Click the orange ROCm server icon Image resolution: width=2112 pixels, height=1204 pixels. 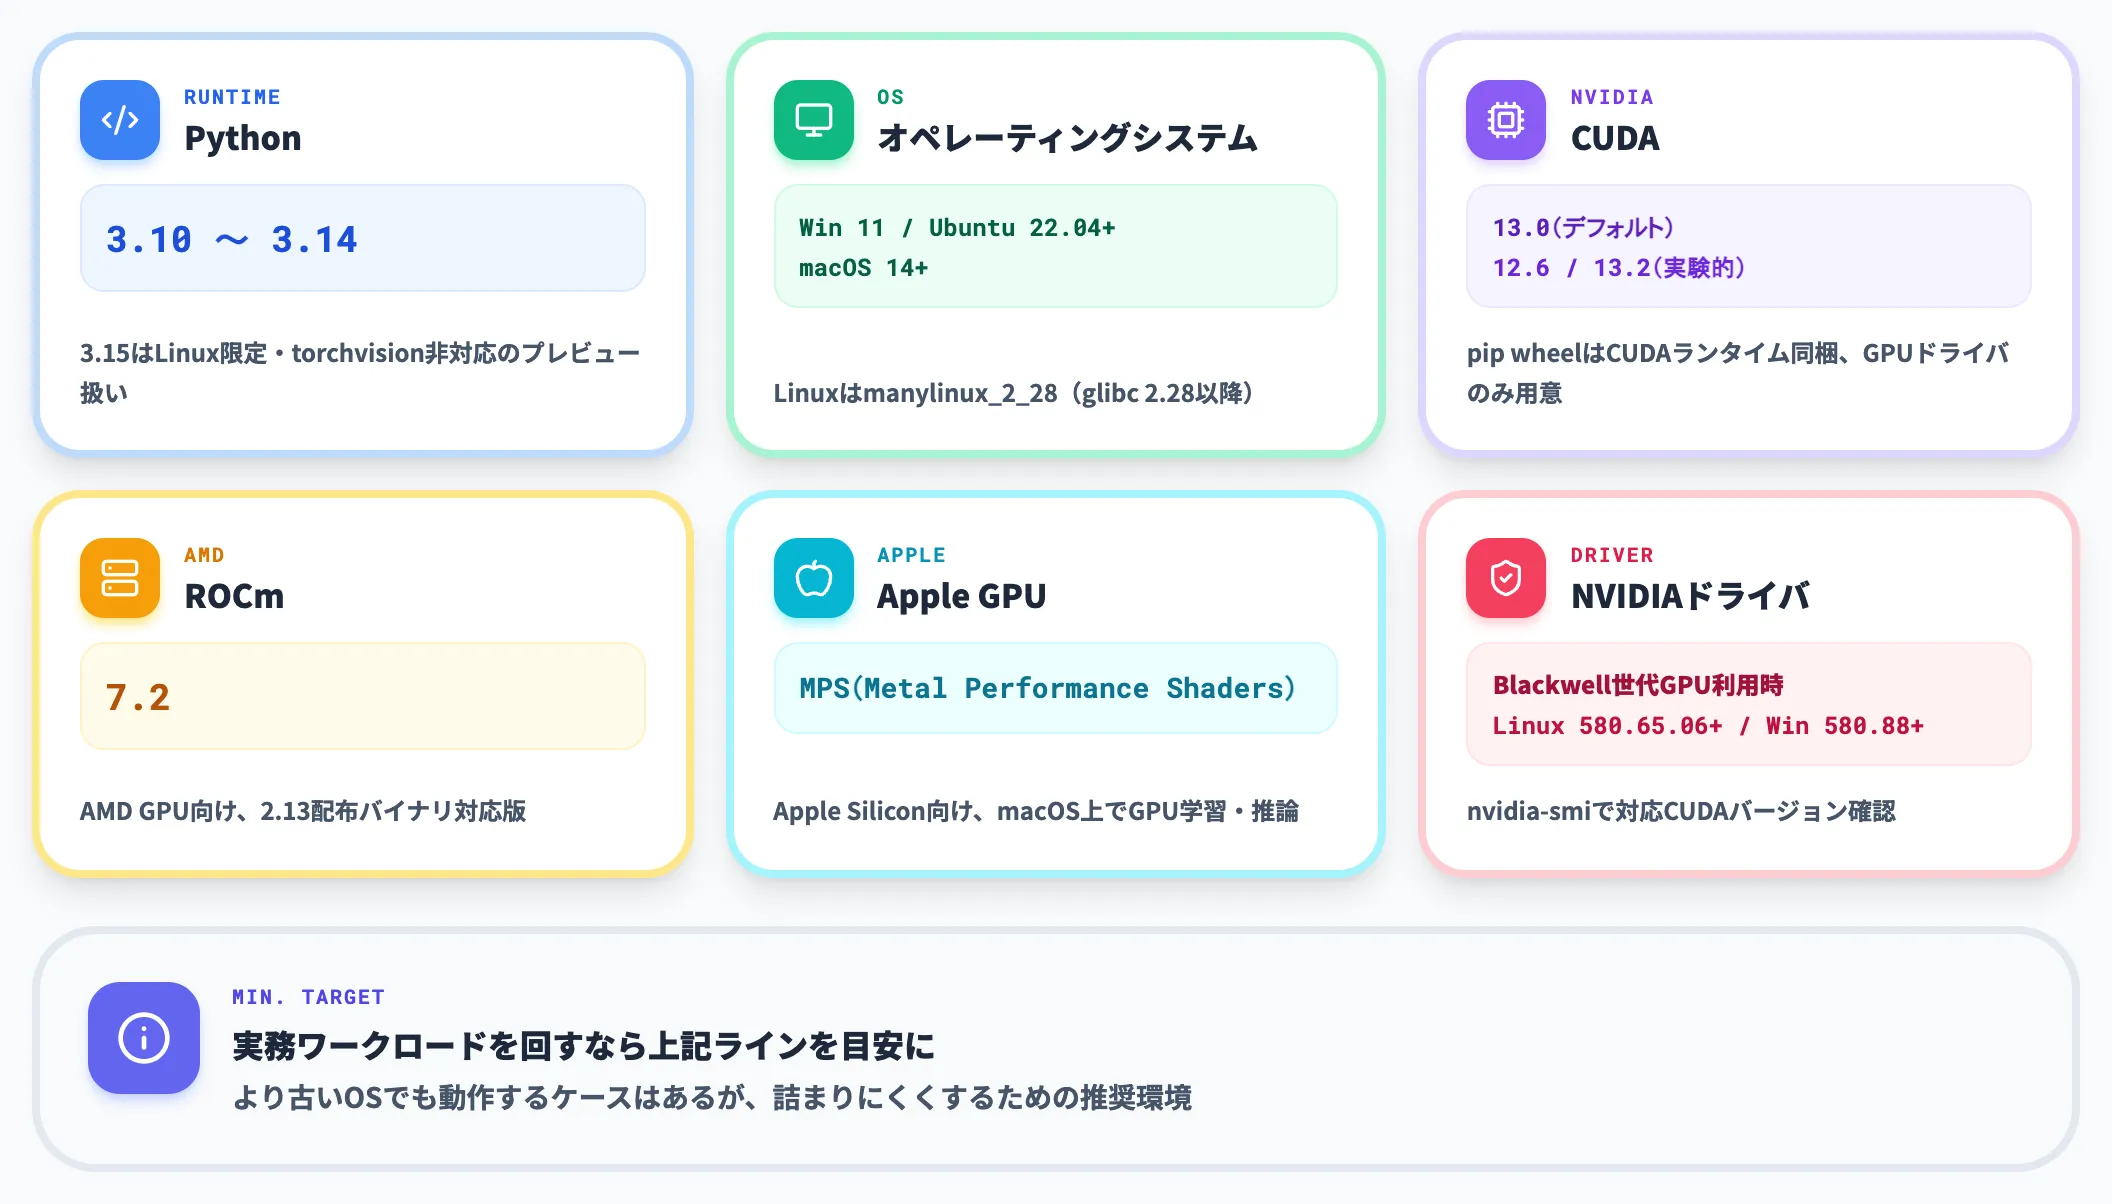(x=120, y=578)
